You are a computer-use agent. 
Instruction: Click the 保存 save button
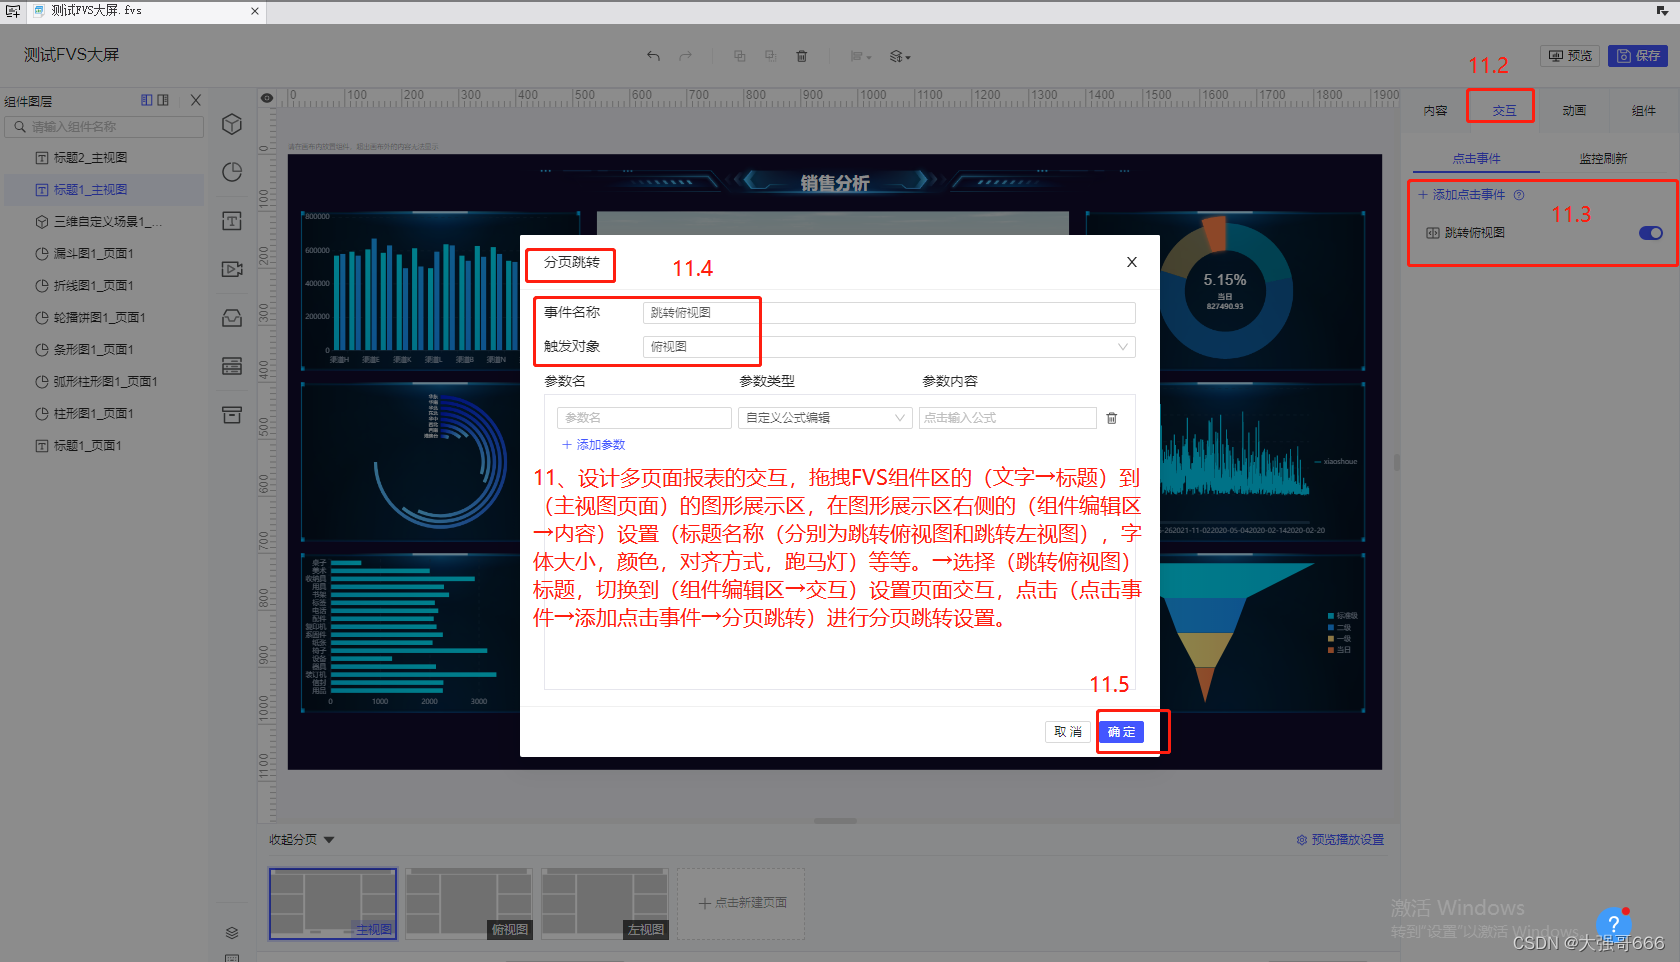[1638, 56]
